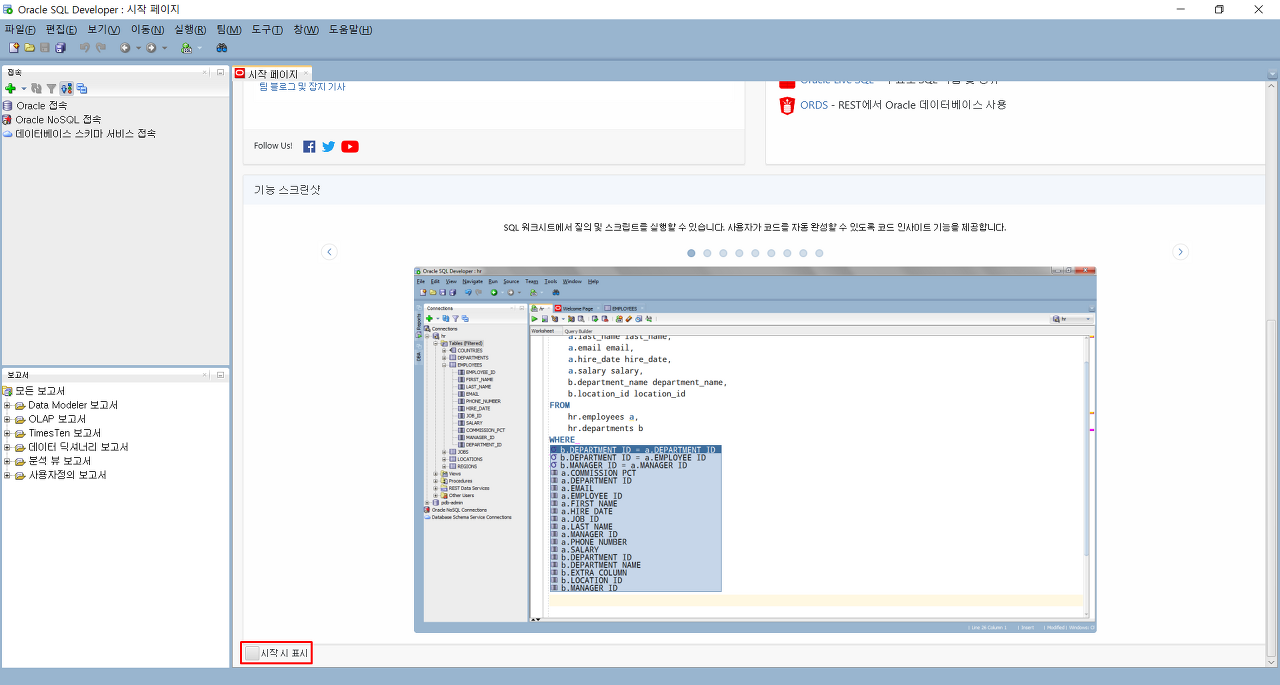Open the Back history dropdown arrow
Viewport: 1280px width, 685px height.
[138, 48]
